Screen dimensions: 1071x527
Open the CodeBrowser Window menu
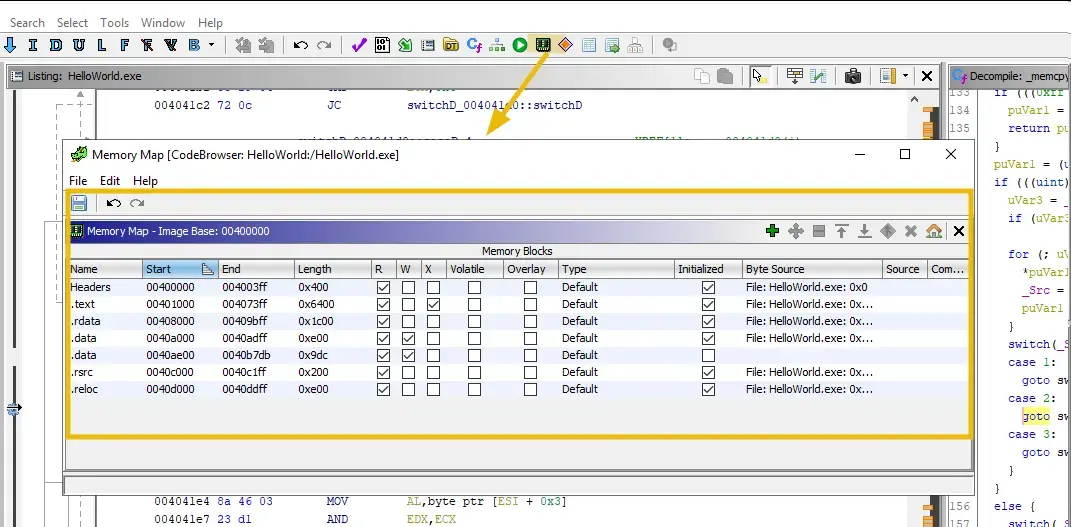point(163,23)
